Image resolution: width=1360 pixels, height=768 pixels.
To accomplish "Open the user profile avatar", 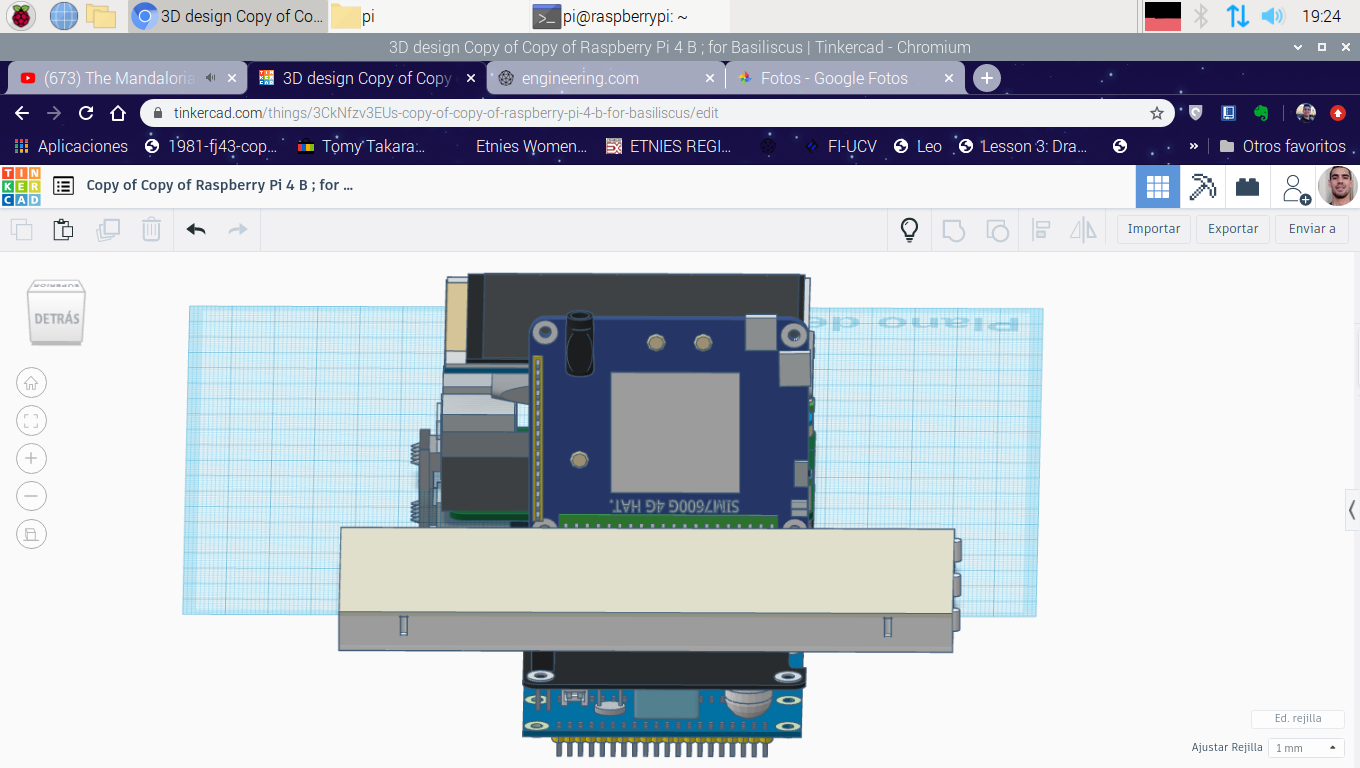I will 1337,186.
